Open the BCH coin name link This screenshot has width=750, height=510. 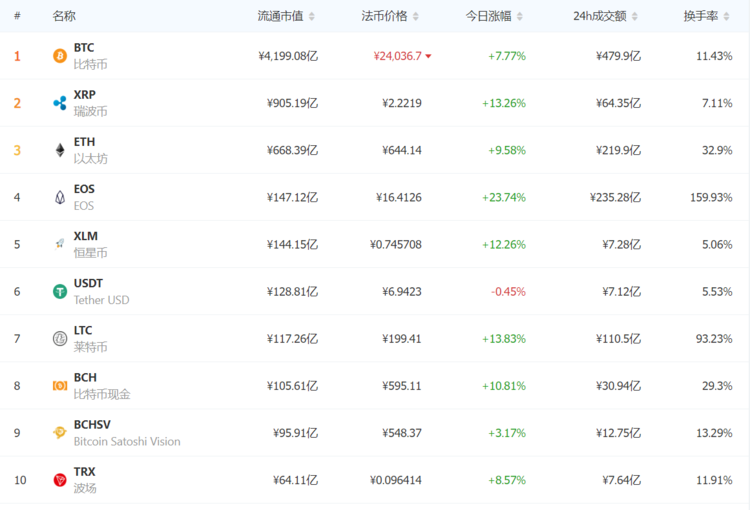[x=85, y=377]
